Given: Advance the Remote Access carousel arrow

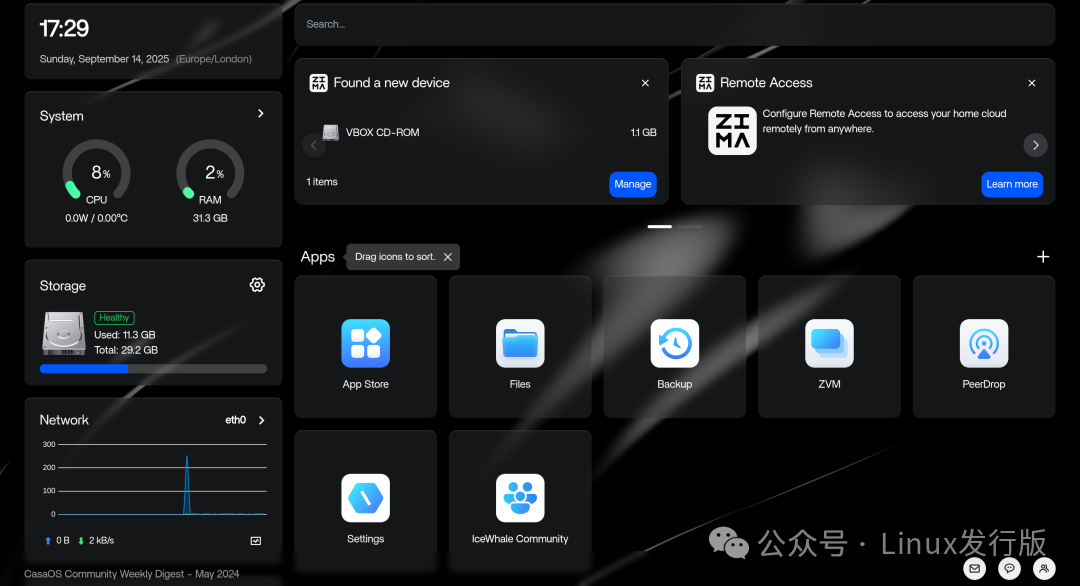Looking at the screenshot, I should tap(1035, 145).
